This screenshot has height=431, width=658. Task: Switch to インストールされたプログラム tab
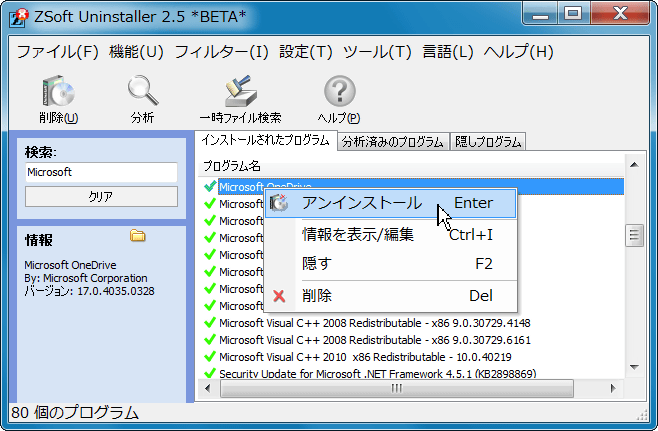pos(266,141)
